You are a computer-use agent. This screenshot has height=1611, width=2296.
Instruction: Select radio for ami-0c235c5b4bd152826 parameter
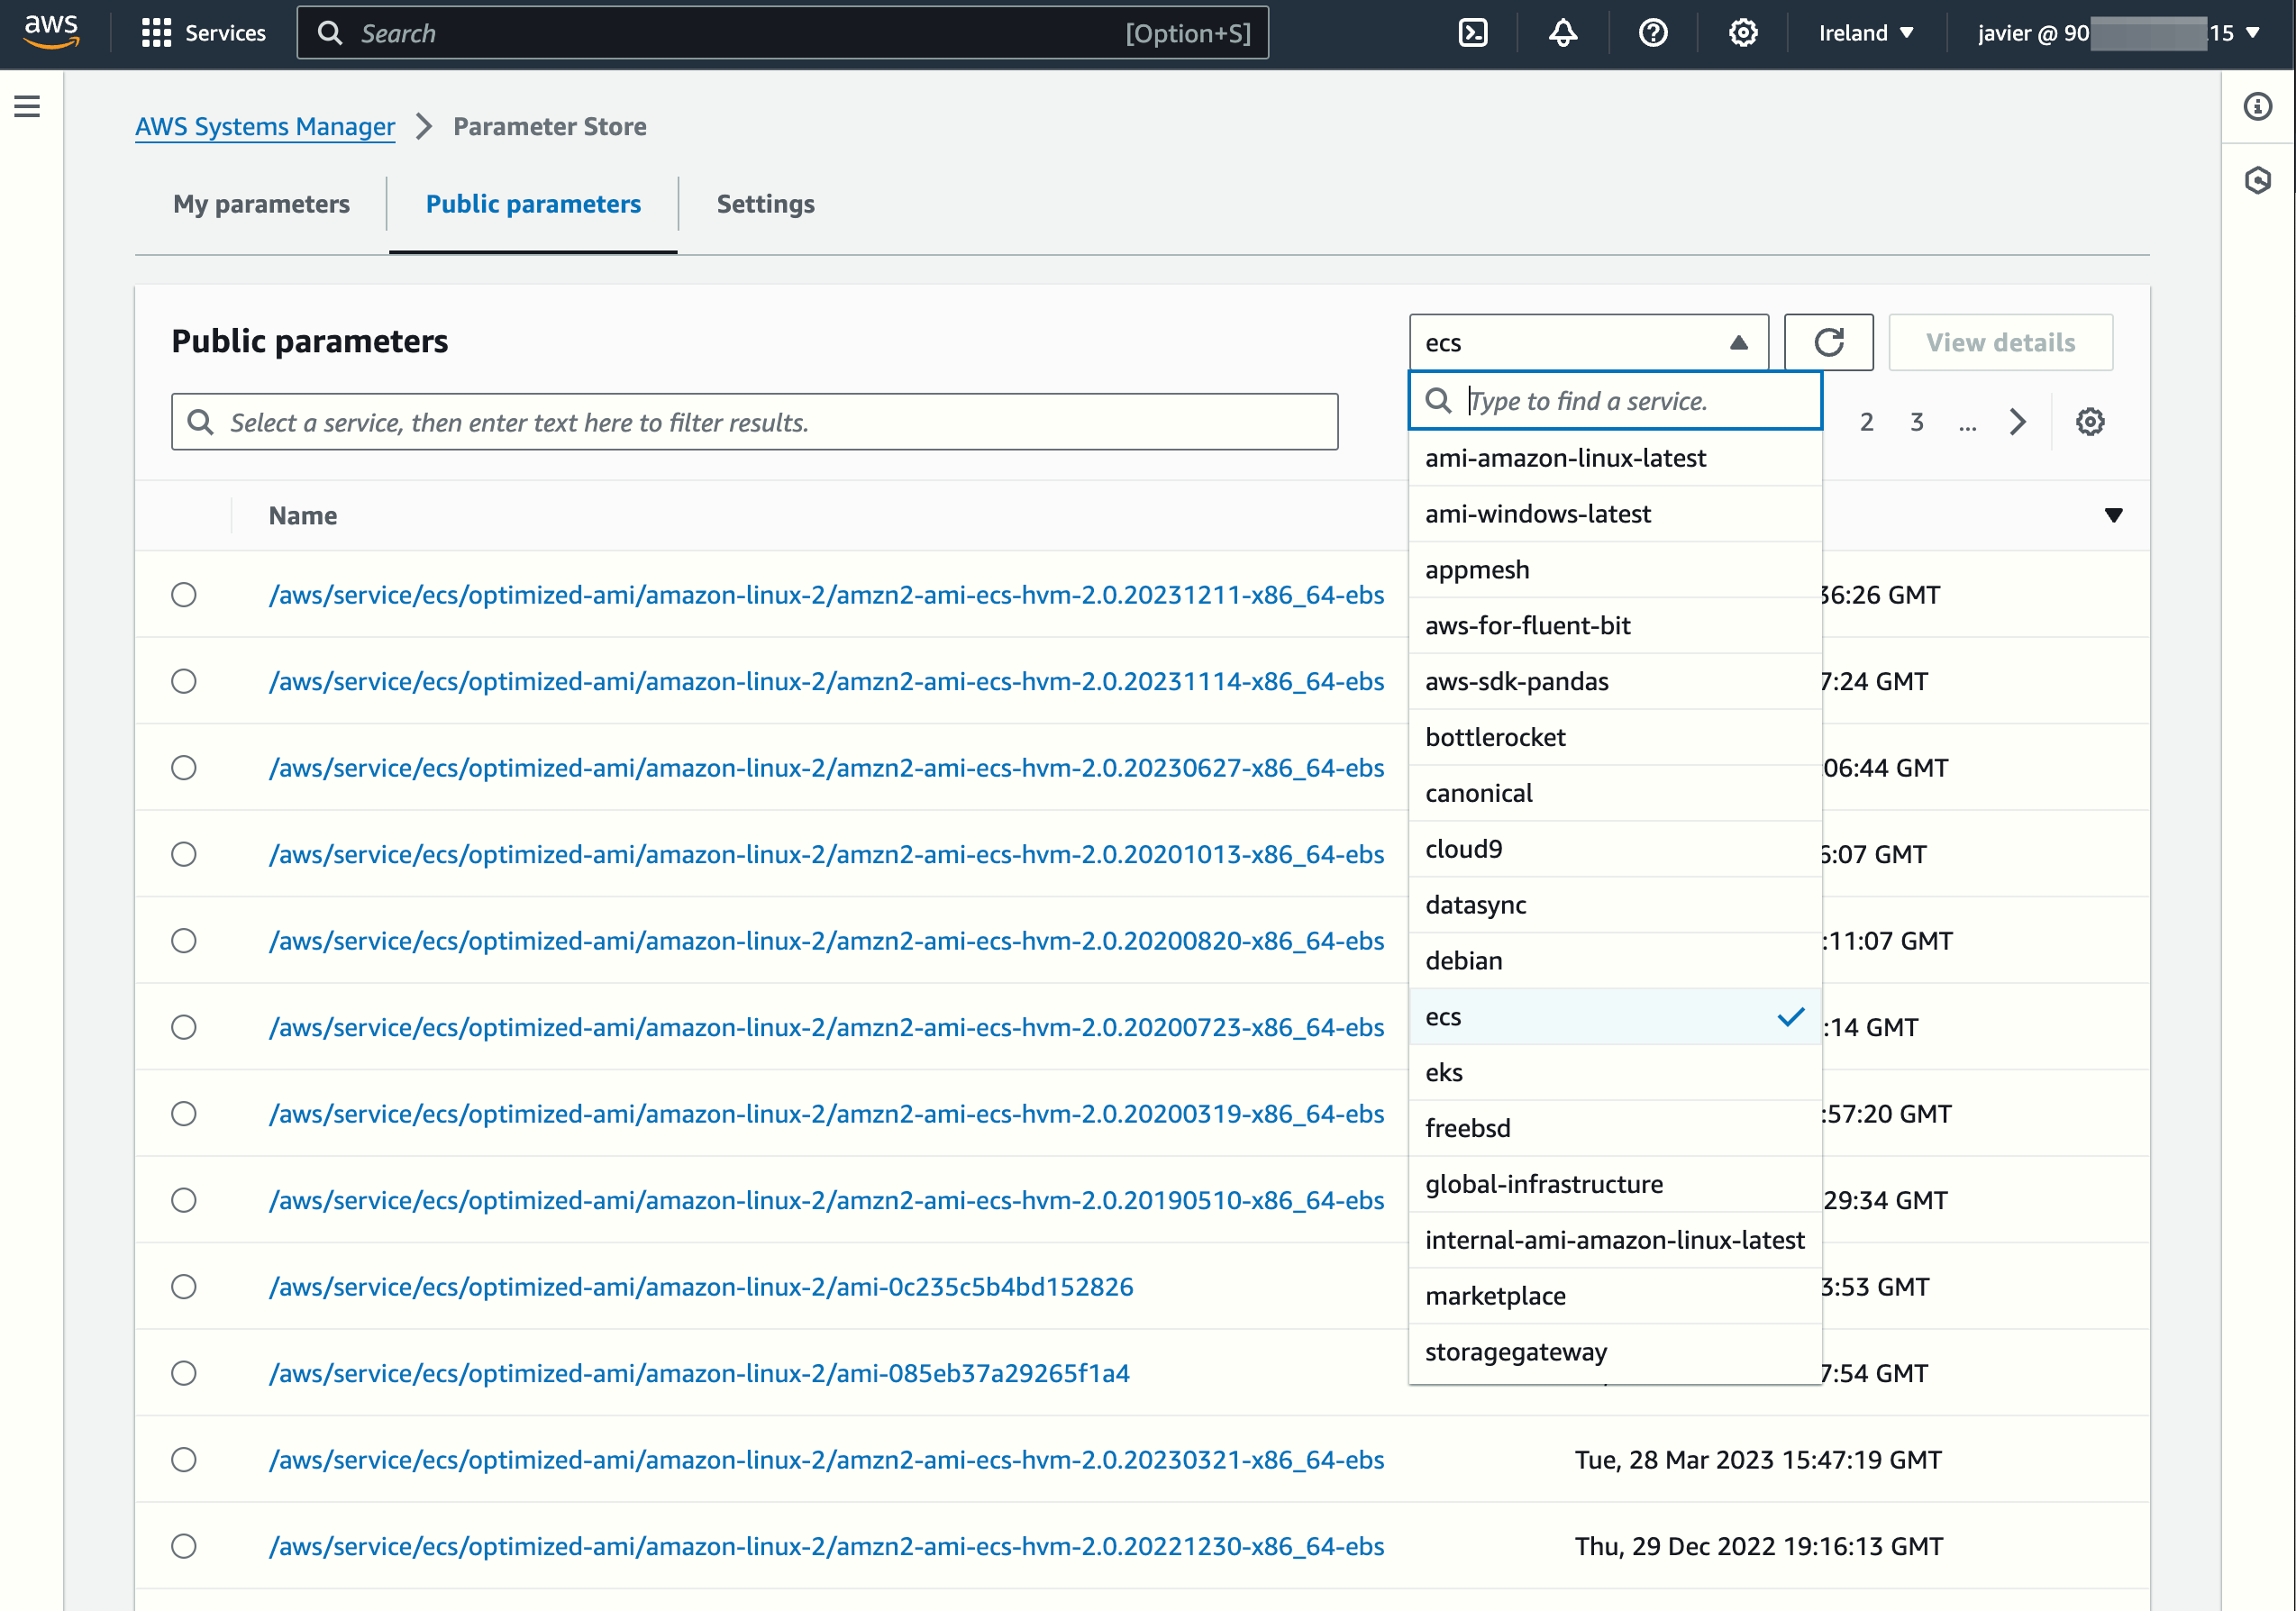[x=184, y=1287]
